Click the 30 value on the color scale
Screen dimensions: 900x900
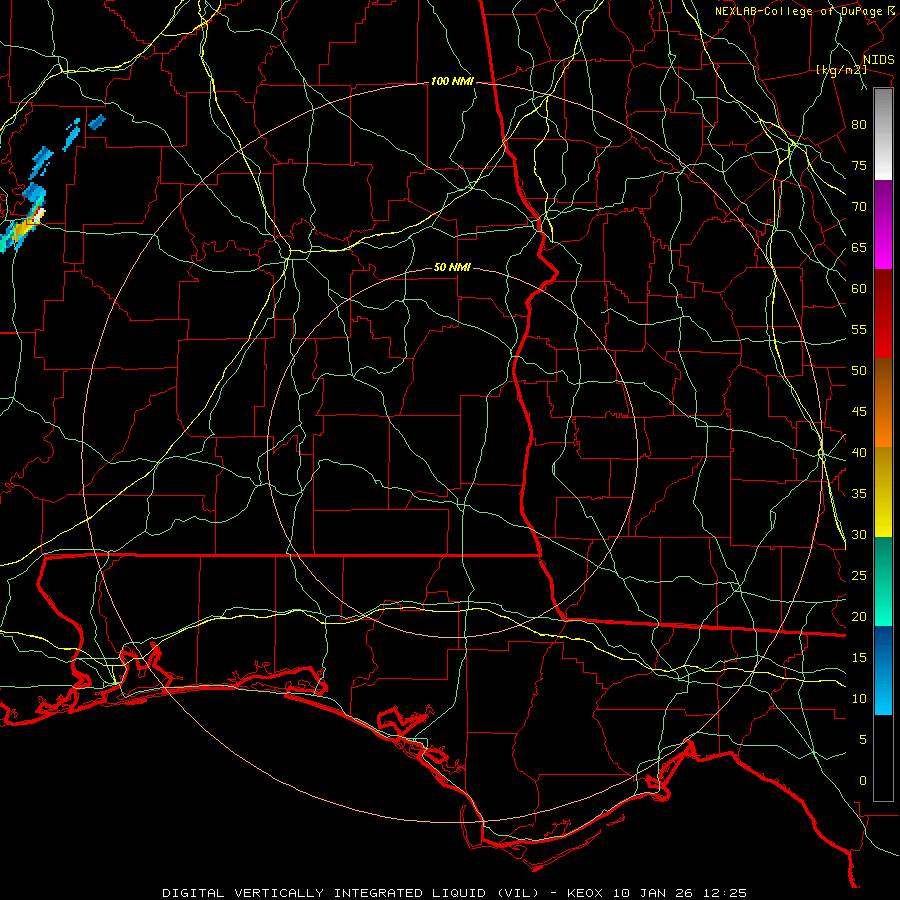(859, 535)
